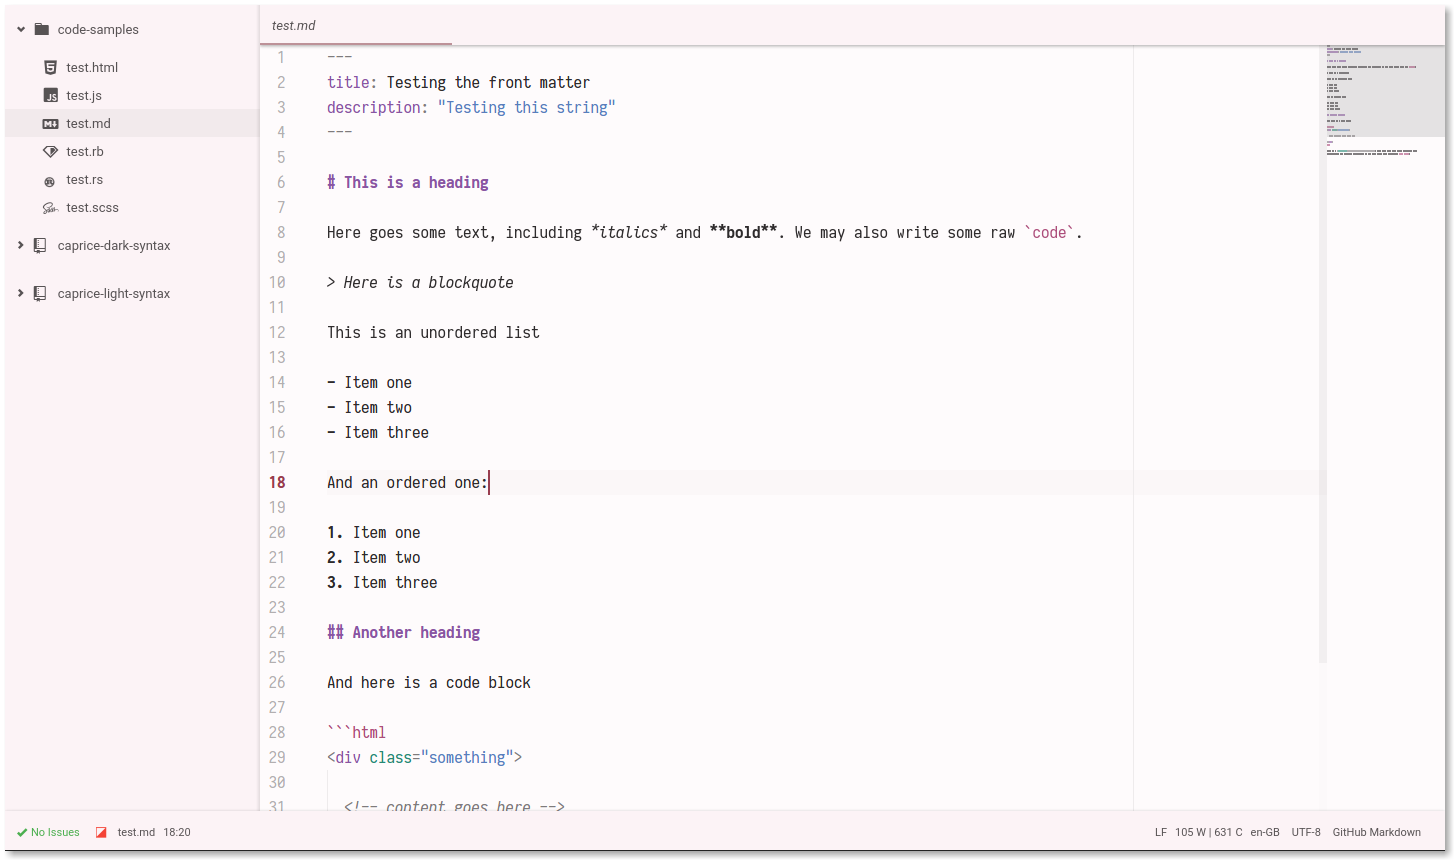Click the *italics* text on line 8
The image size is (1454, 860).
point(629,232)
